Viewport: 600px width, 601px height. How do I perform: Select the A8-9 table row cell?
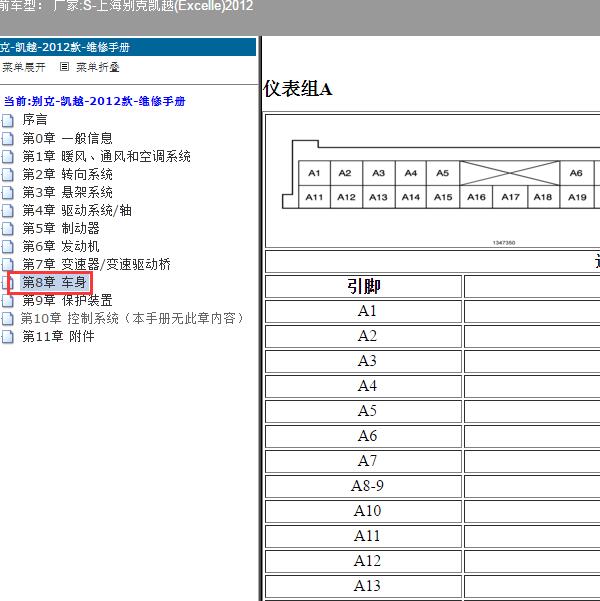[363, 486]
